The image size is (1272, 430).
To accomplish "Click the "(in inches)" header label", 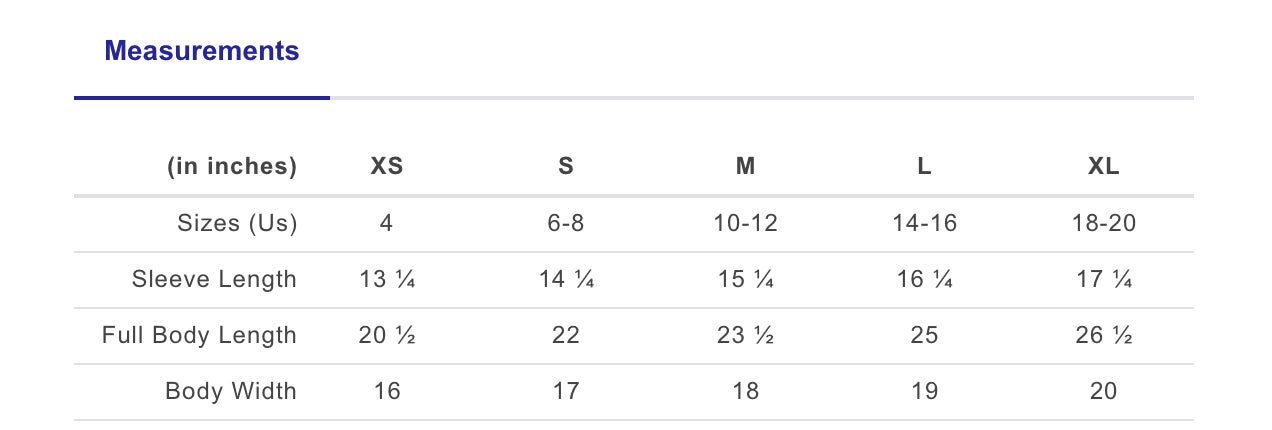I will (x=232, y=167).
